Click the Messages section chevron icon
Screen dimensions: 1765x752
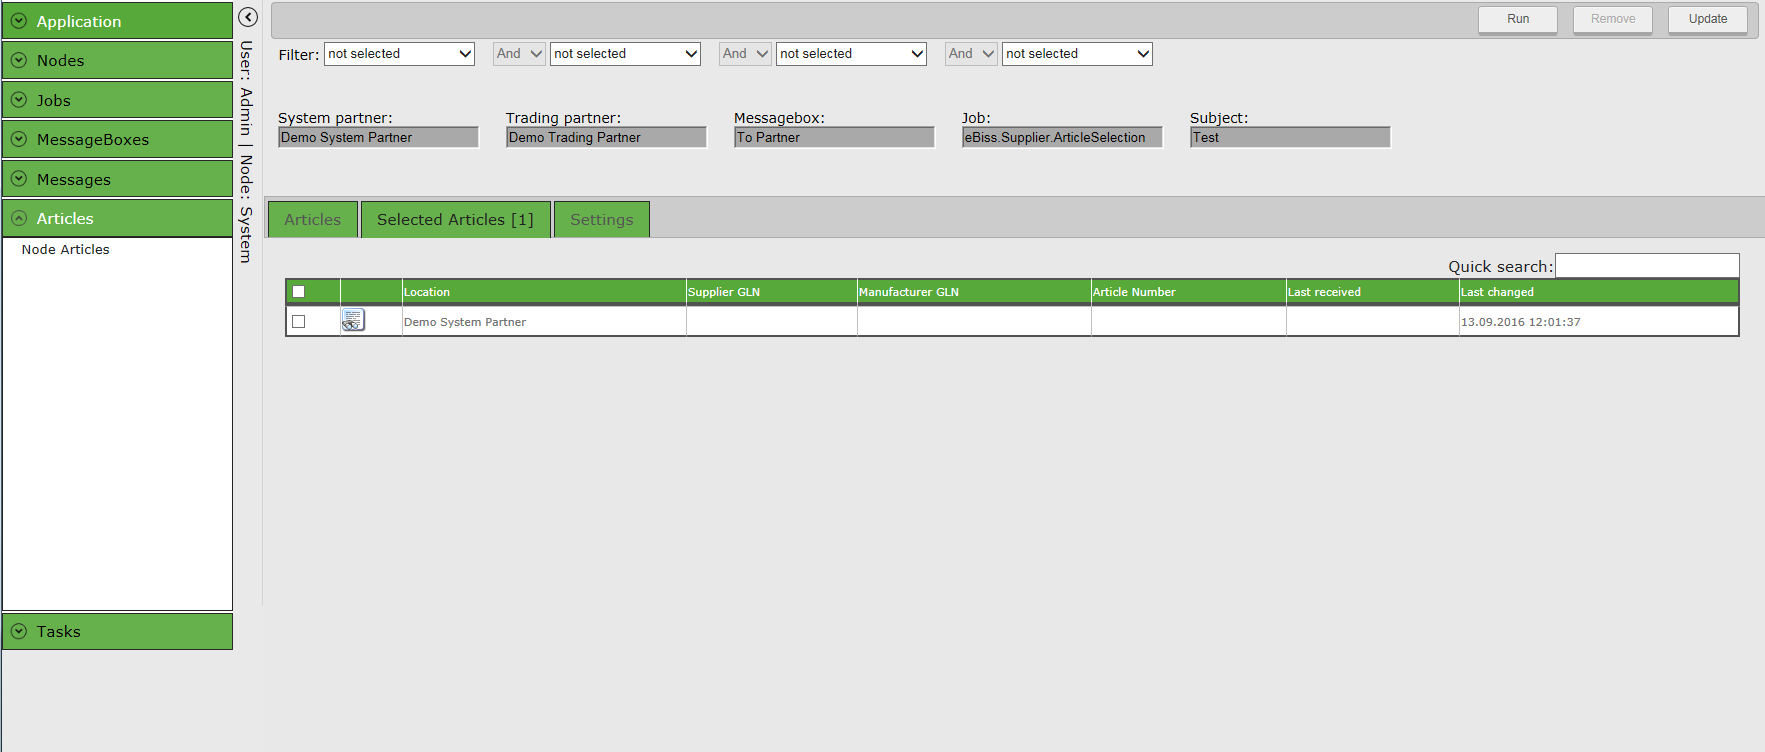pos(19,179)
